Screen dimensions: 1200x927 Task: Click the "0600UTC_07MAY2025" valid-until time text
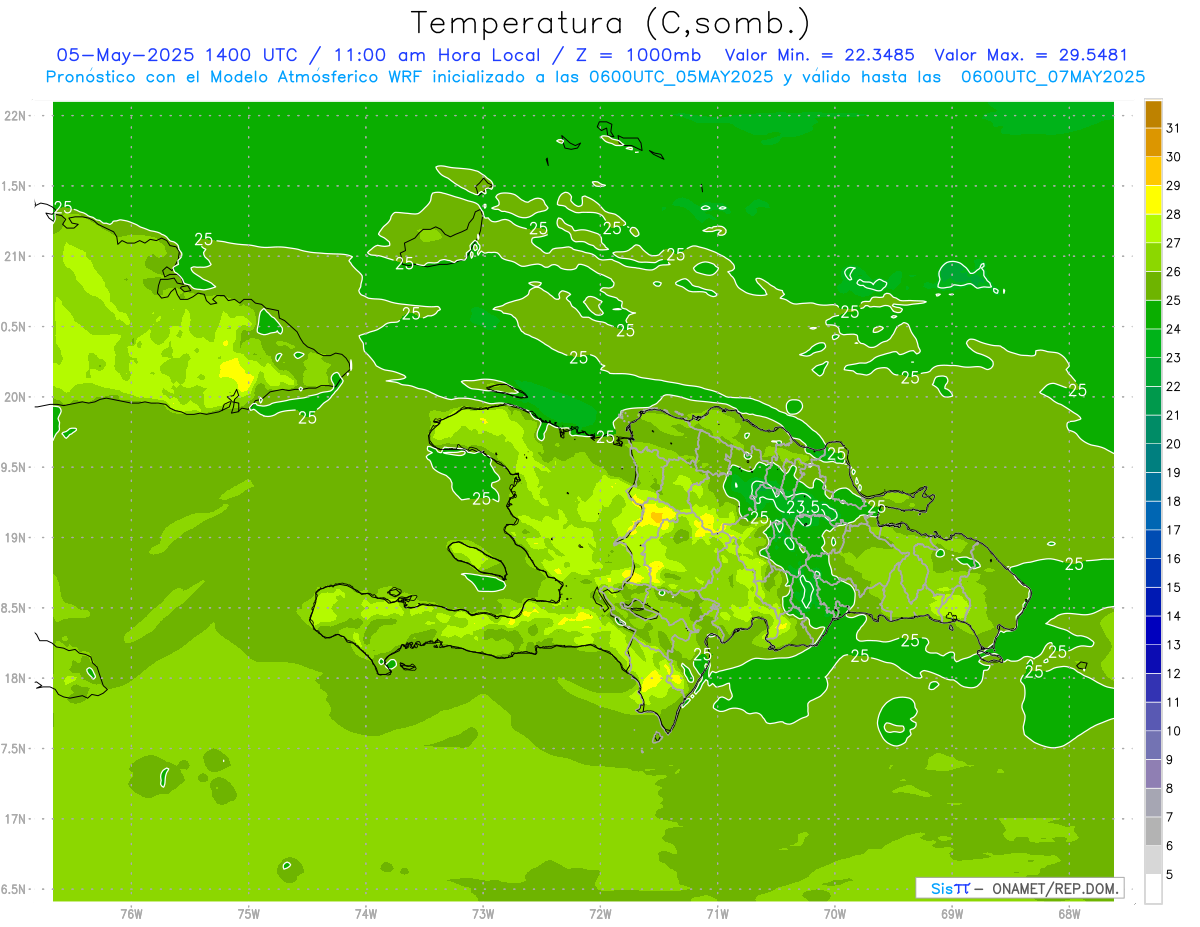pos(1052,77)
